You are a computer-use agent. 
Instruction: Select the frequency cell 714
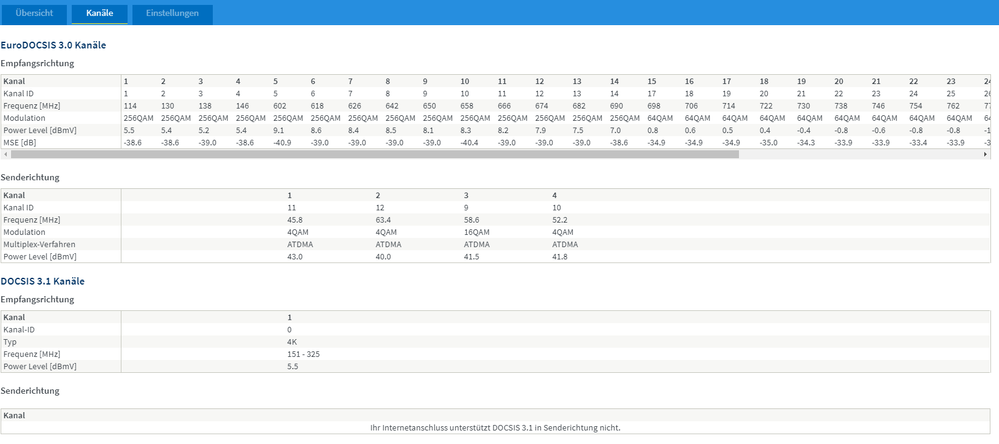click(x=729, y=106)
